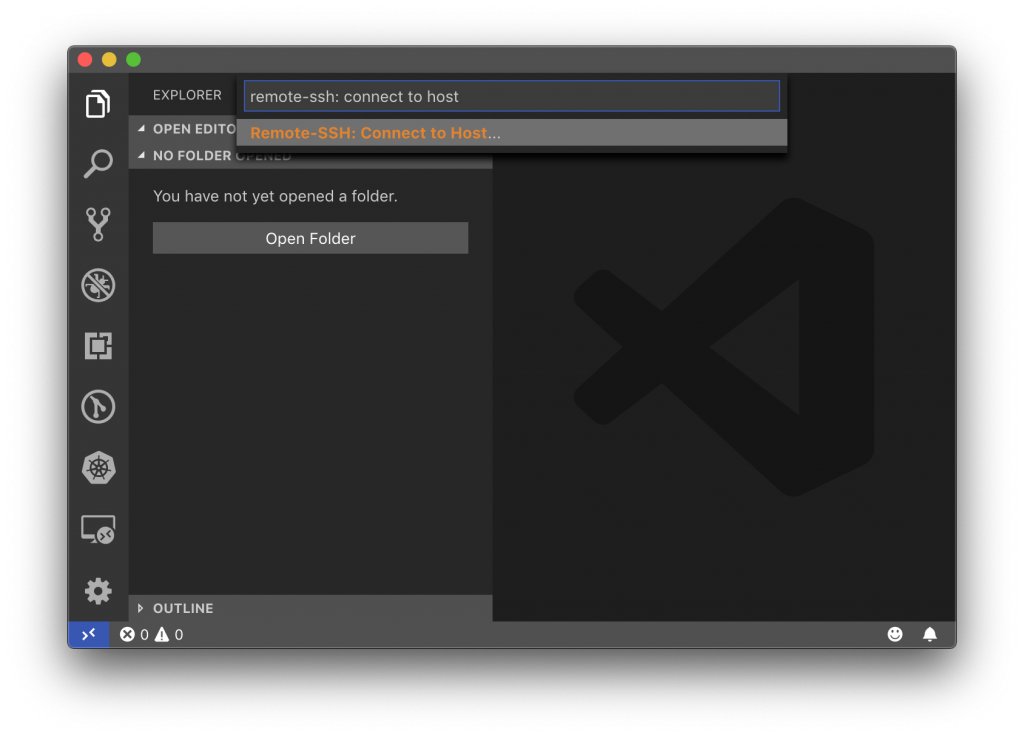Click the feedback smiley icon
The width and height of the screenshot is (1024, 738).
pyautogui.click(x=895, y=634)
